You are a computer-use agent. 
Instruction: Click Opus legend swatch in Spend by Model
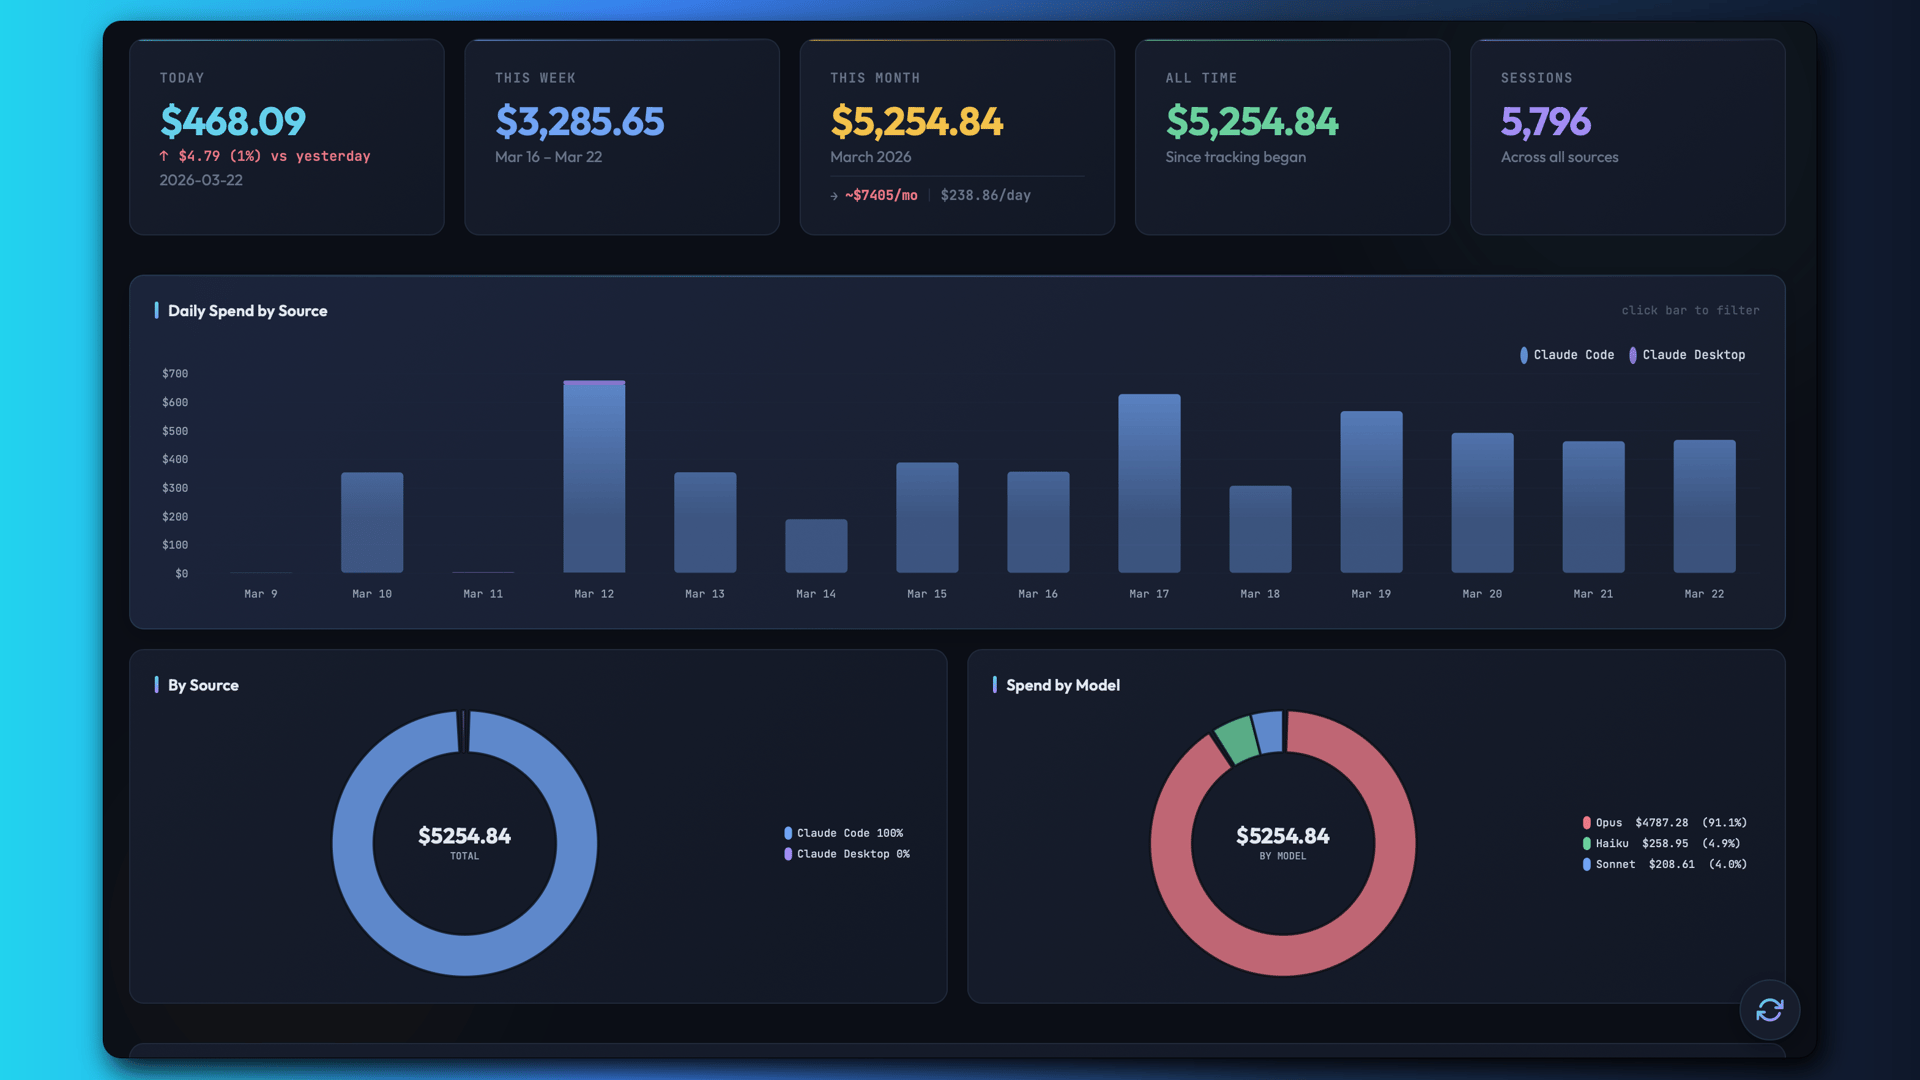point(1587,823)
